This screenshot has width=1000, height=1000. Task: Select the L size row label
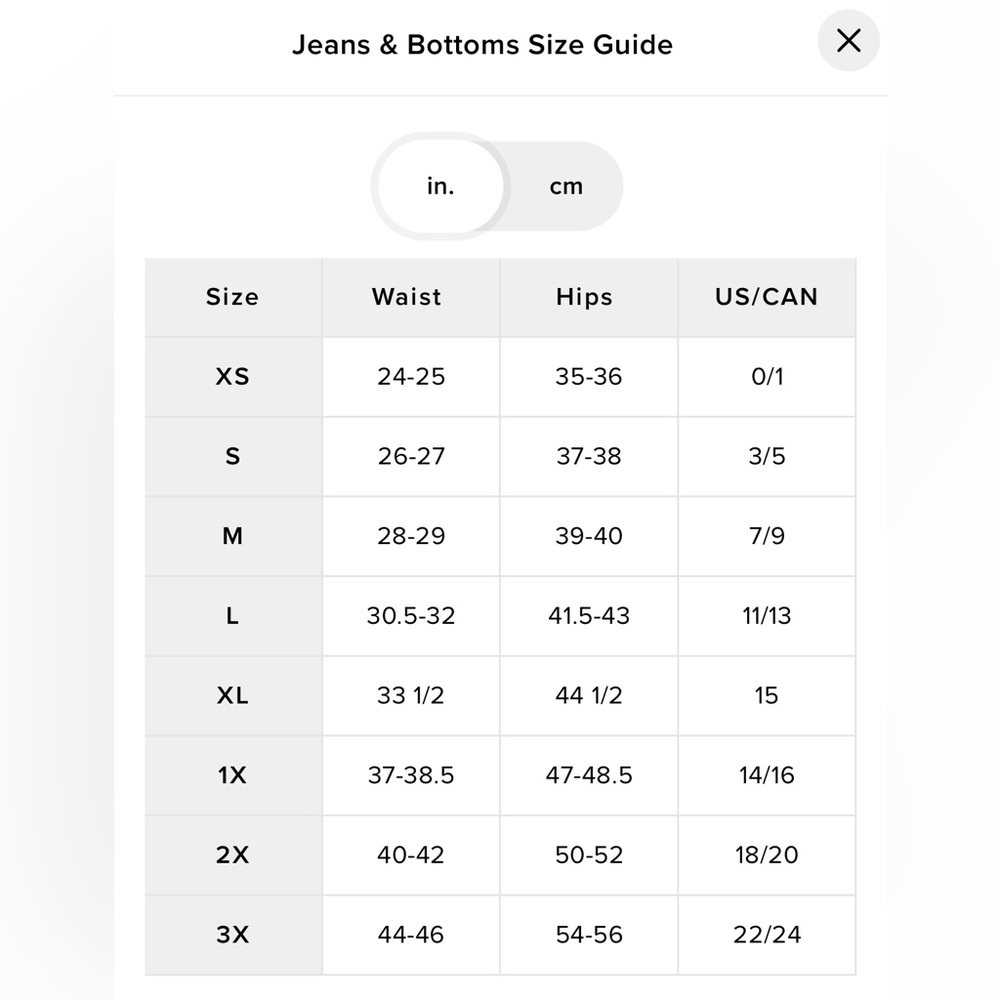(233, 616)
